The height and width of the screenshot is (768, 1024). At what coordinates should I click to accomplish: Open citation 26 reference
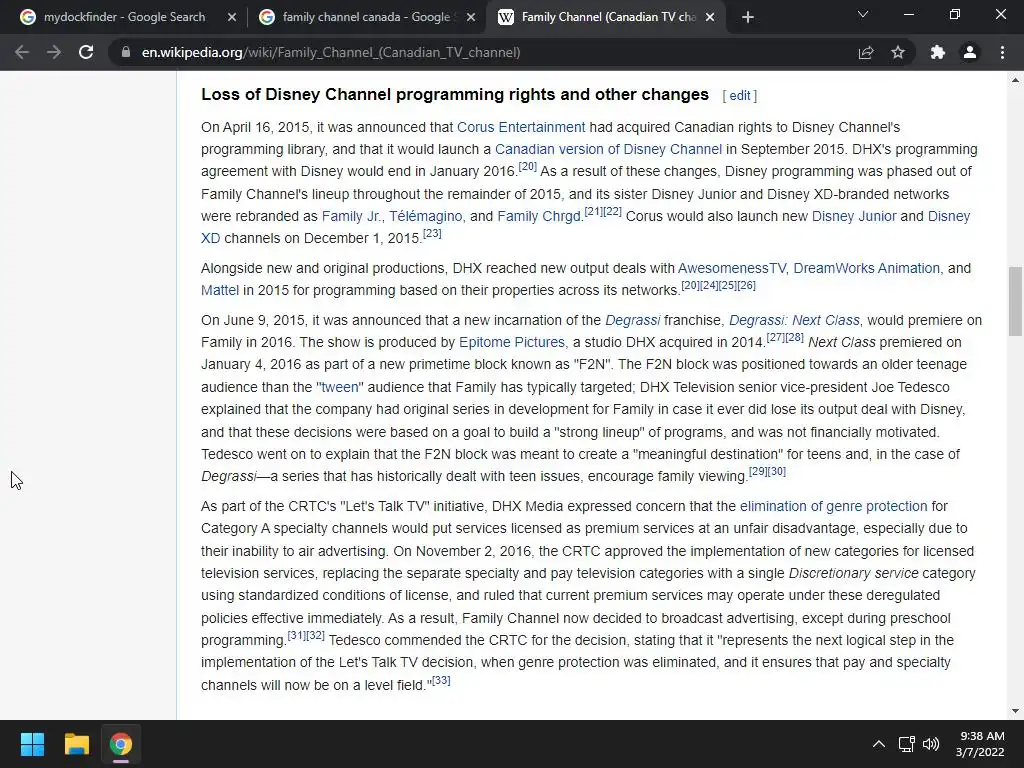pyautogui.click(x=746, y=285)
